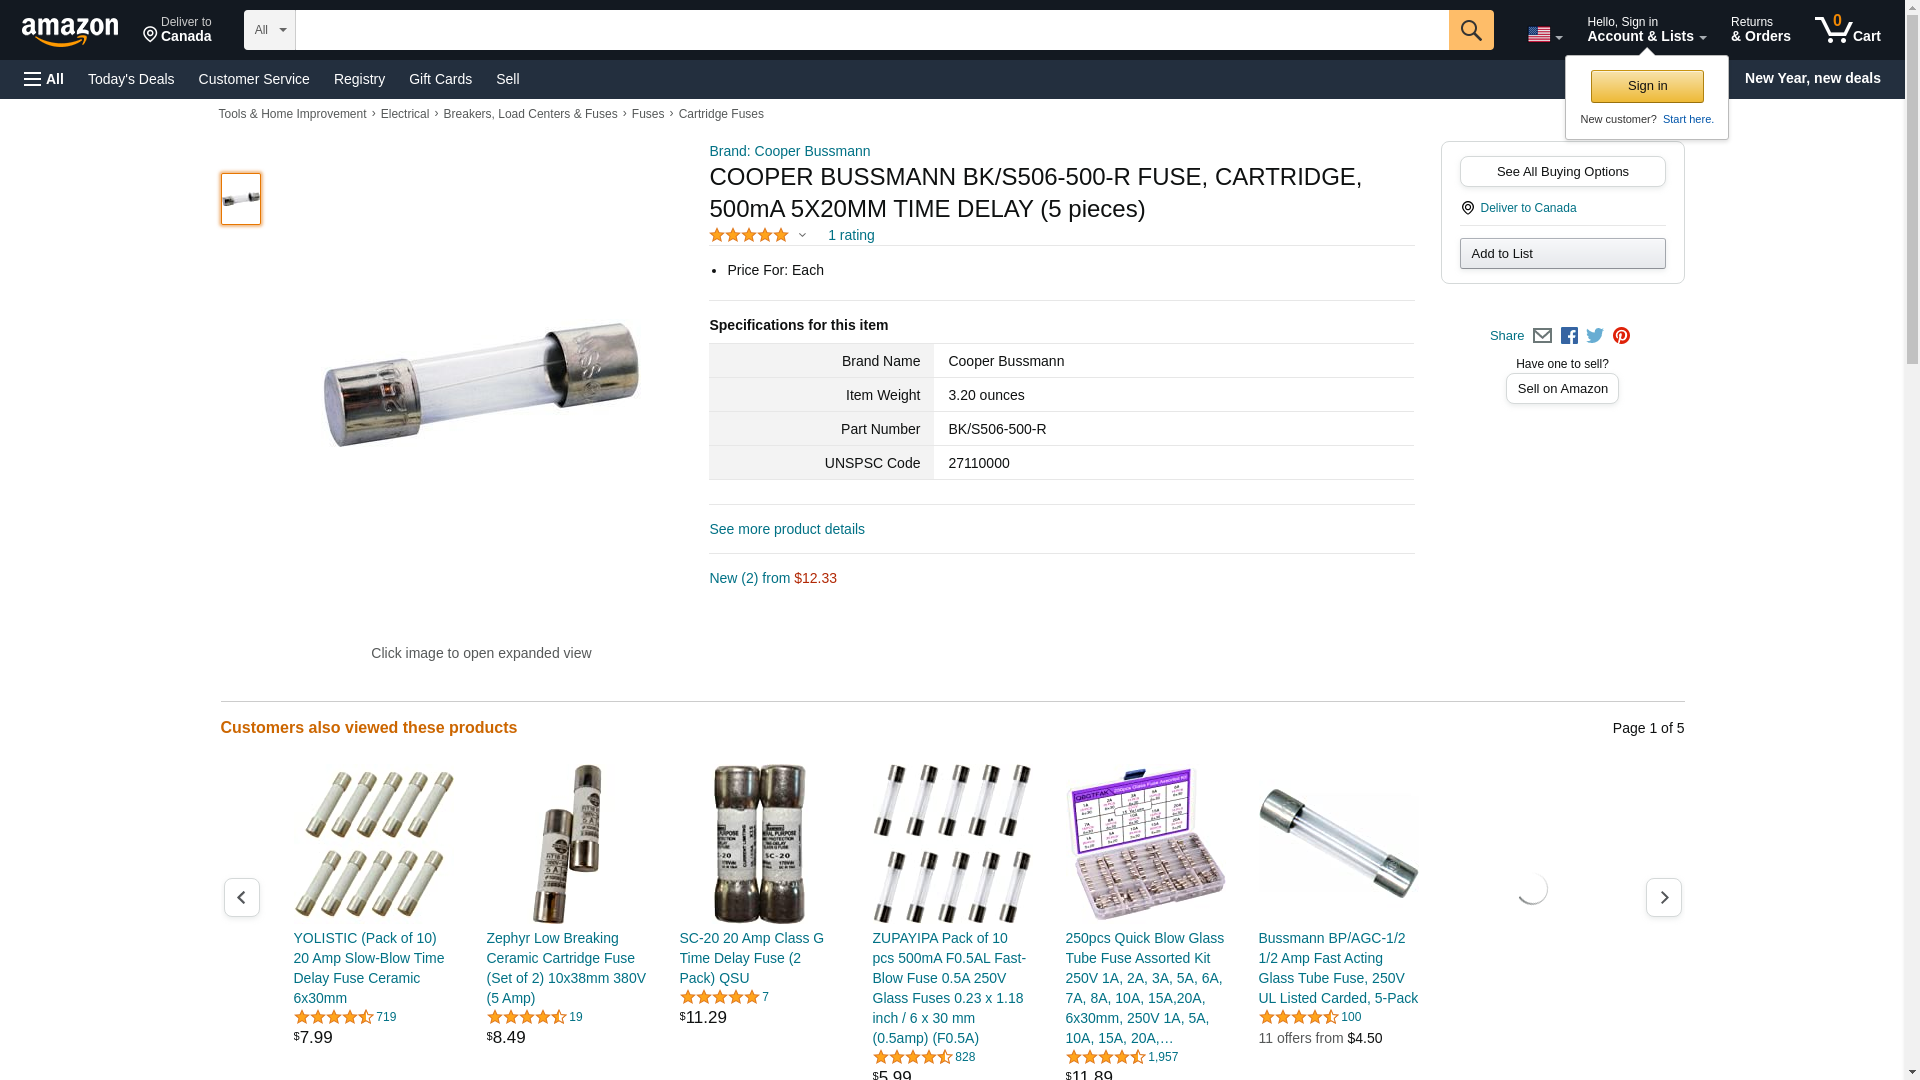Open the US flag language selector
The image size is (1920, 1080).
click(x=1544, y=34)
